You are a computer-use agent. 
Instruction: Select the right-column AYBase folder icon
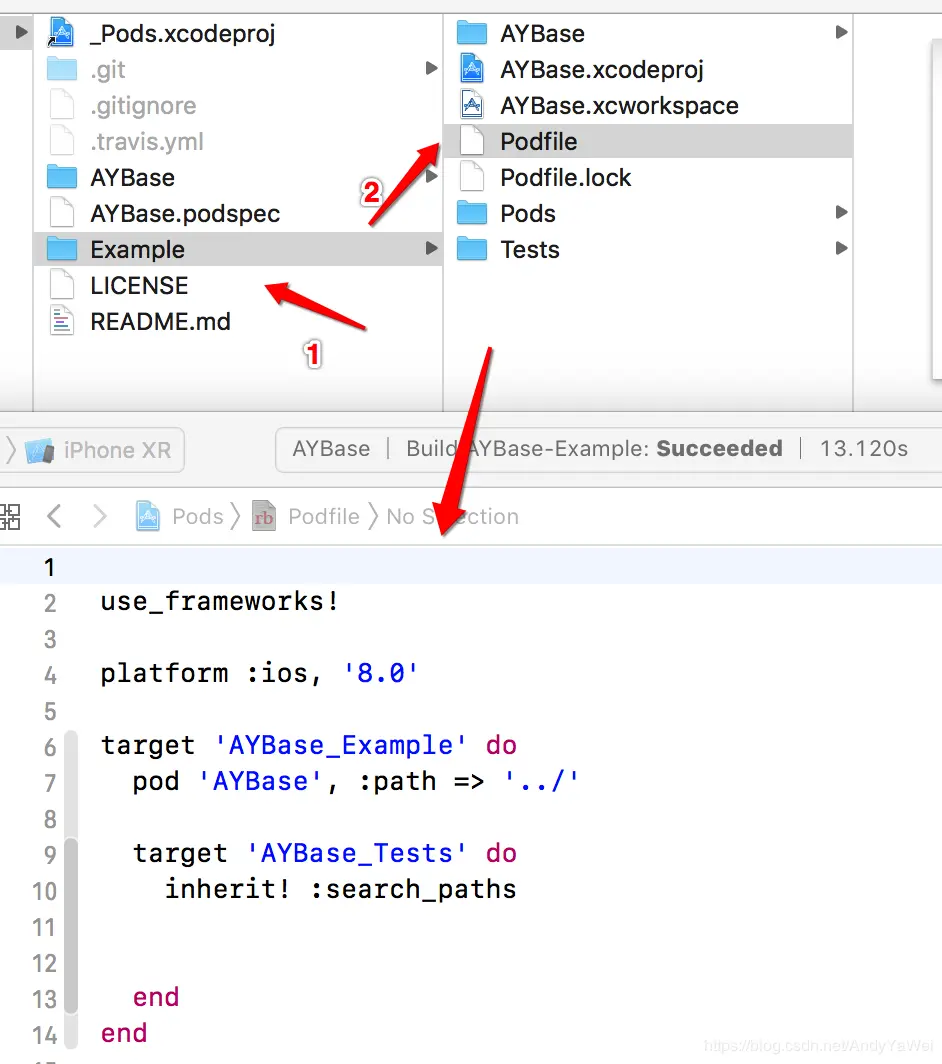[x=472, y=33]
